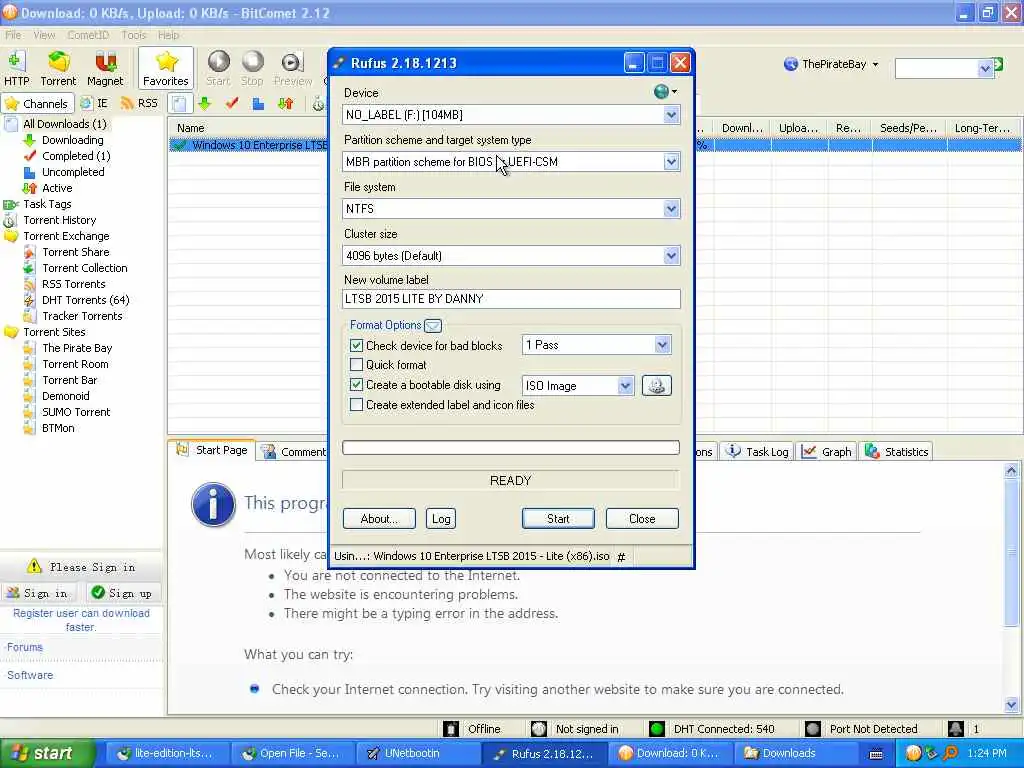The width and height of the screenshot is (1024, 768).
Task: Click the DHT Connected green status icon
Action: coord(657,729)
